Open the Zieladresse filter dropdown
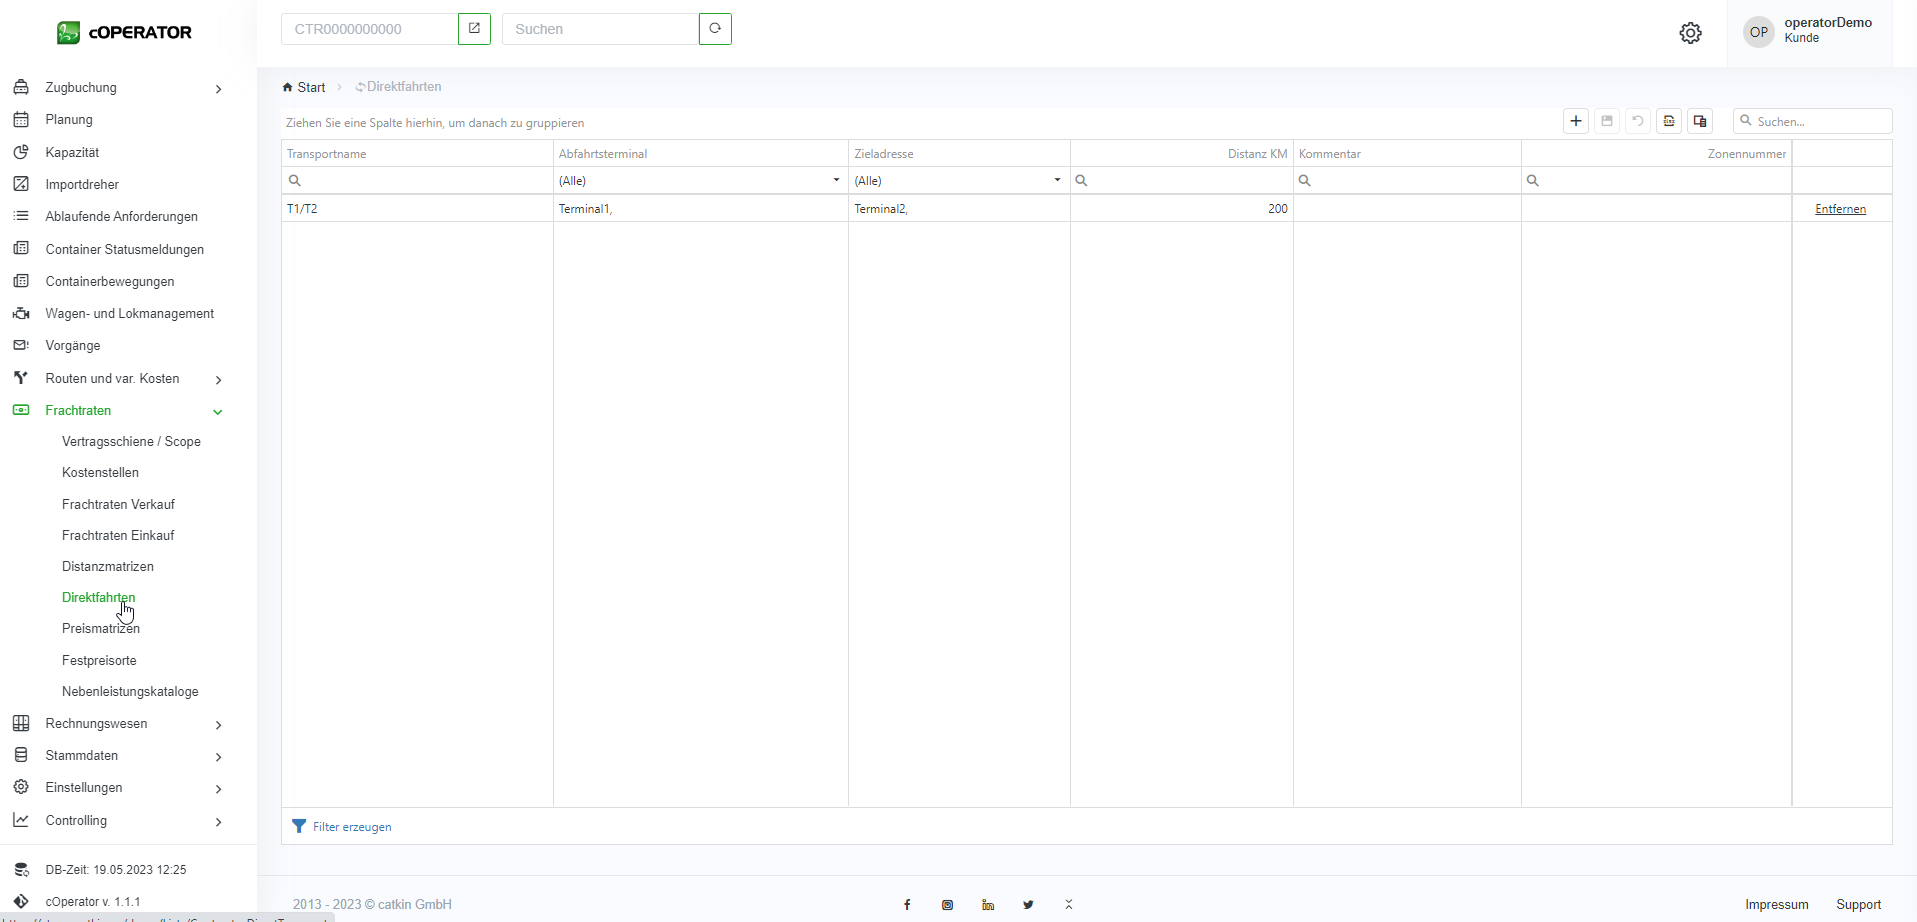Image resolution: width=1917 pixels, height=922 pixels. pos(1057,181)
